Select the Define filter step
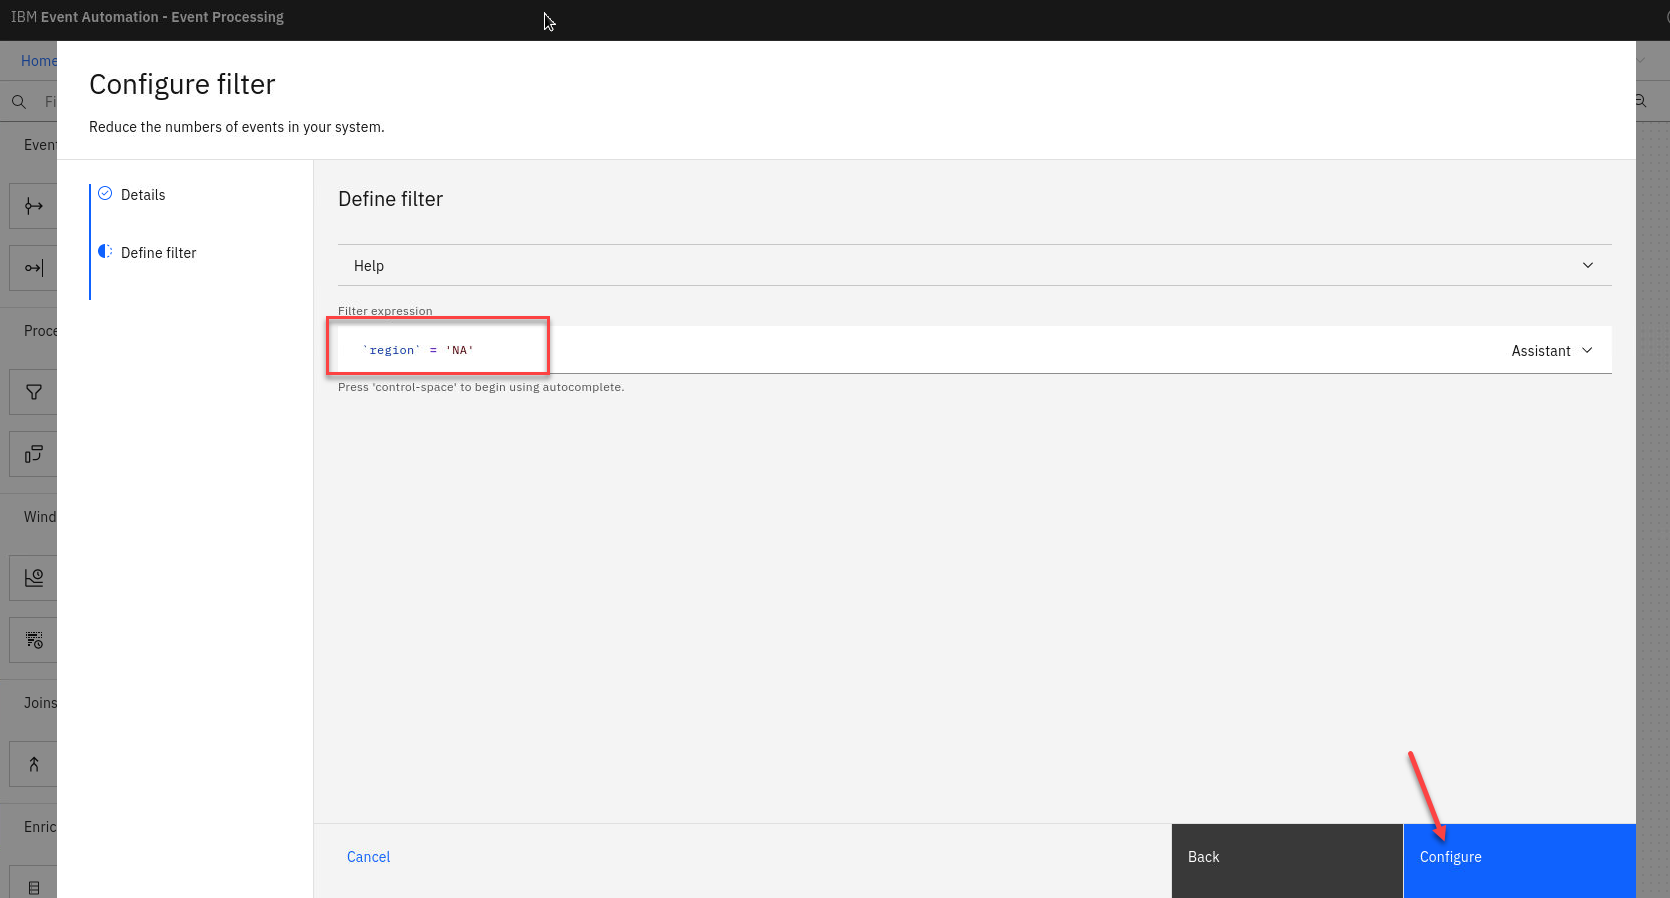 pos(158,253)
